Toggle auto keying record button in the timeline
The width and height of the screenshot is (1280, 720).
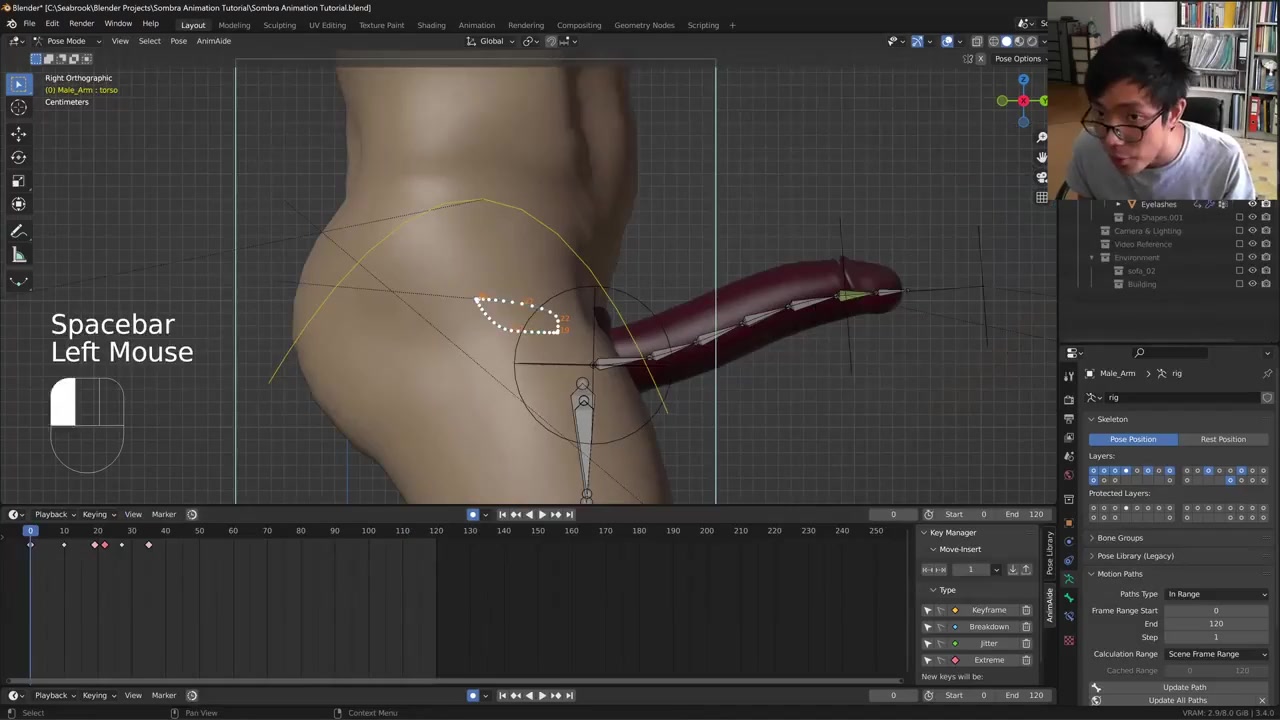pyautogui.click(x=473, y=515)
